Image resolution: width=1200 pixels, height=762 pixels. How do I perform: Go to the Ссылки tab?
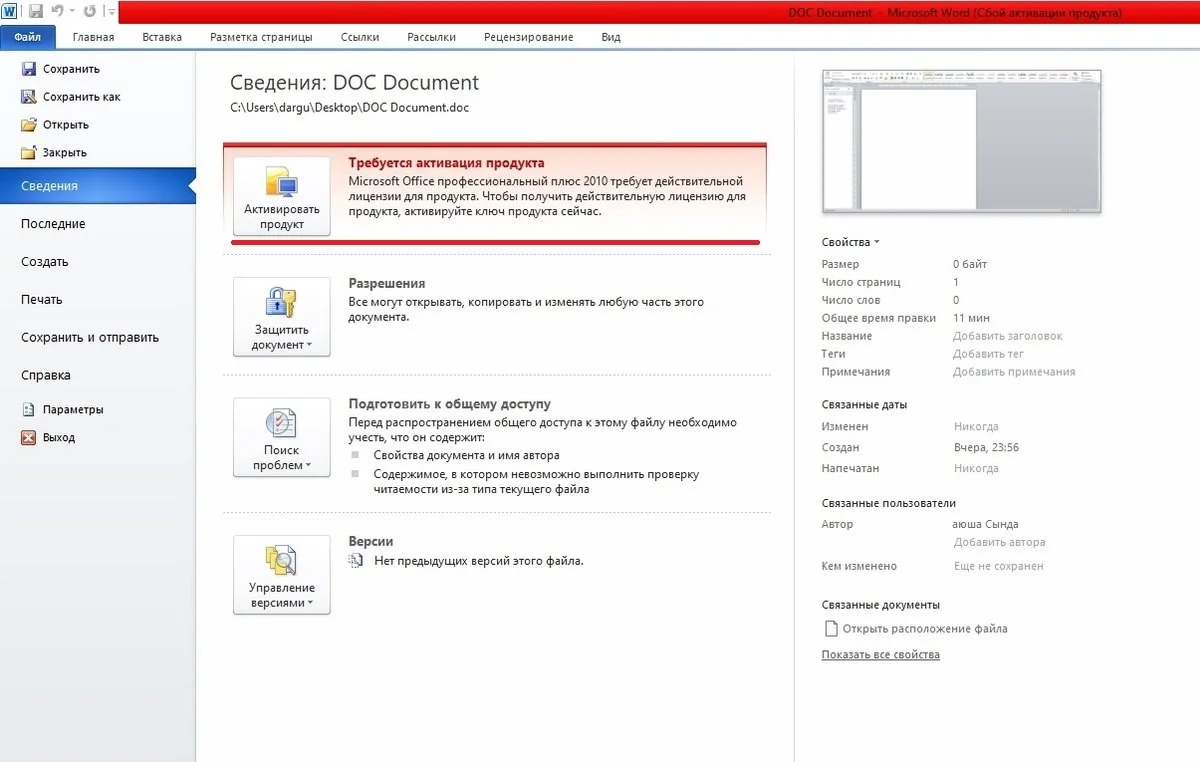[x=360, y=37]
